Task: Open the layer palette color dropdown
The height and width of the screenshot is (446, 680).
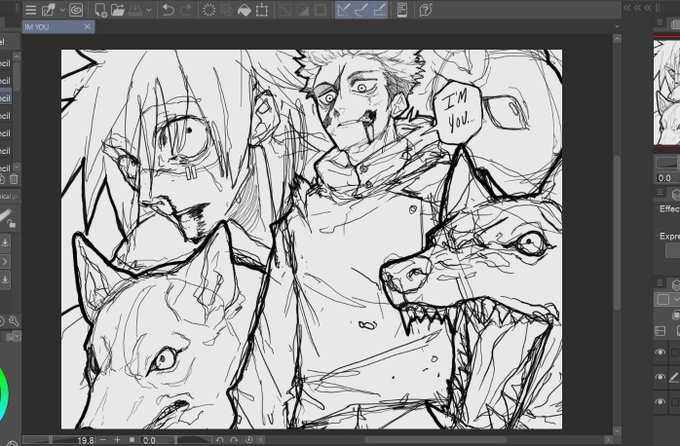Action: click(667, 299)
